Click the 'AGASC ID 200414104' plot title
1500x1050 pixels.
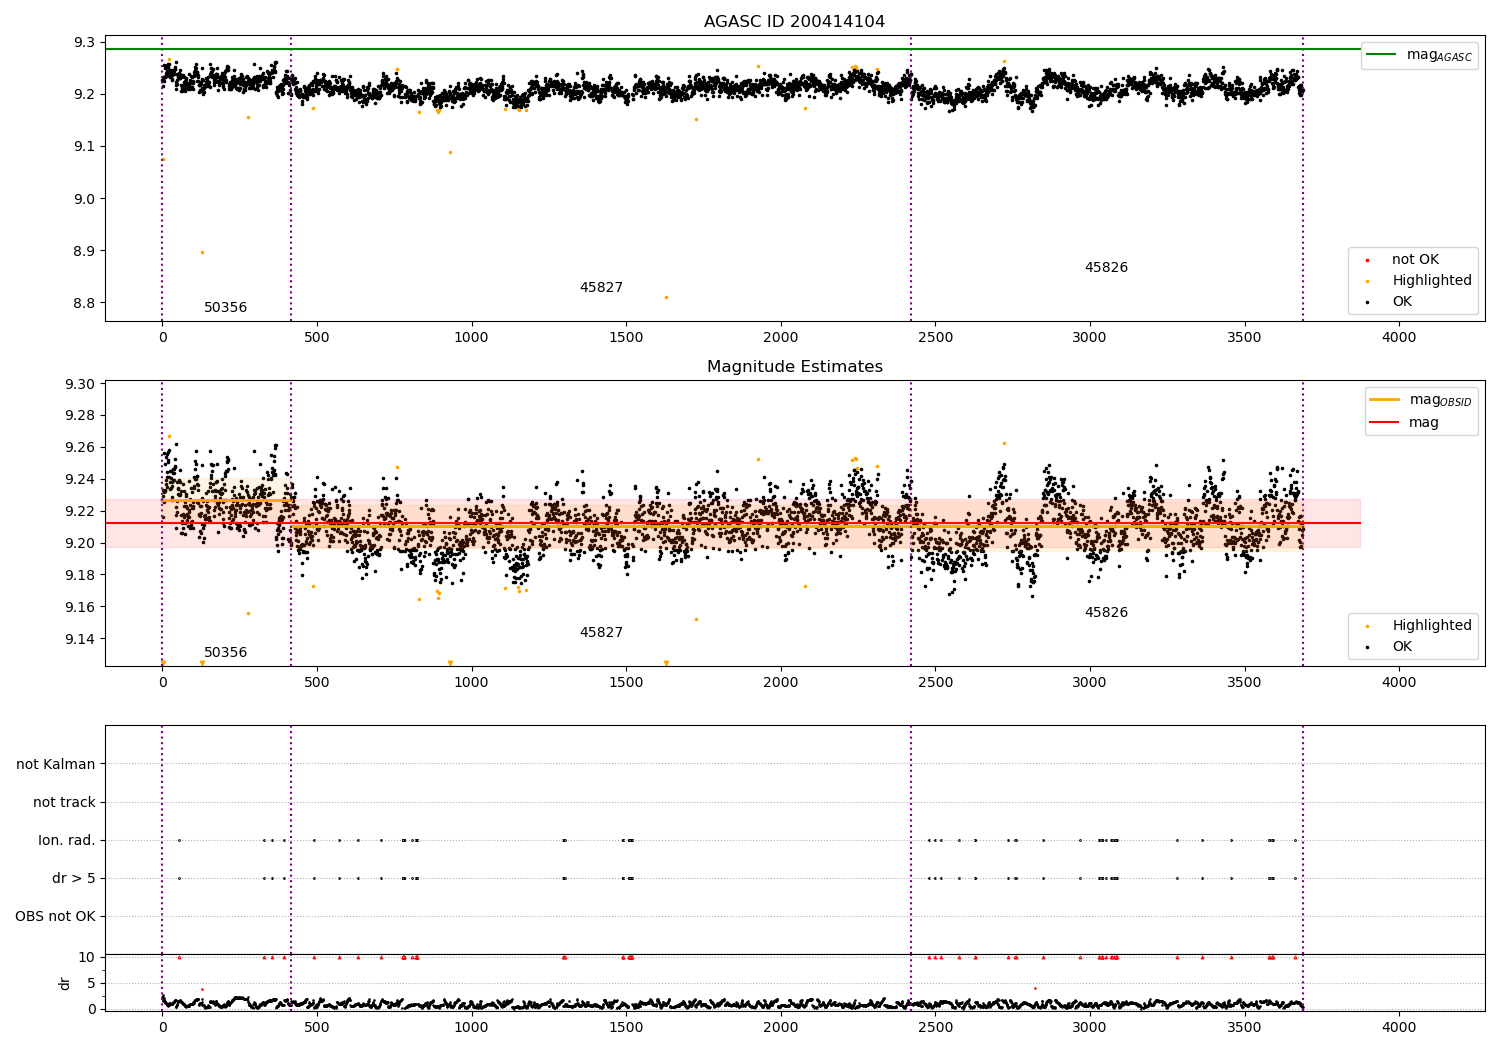[x=794, y=22]
